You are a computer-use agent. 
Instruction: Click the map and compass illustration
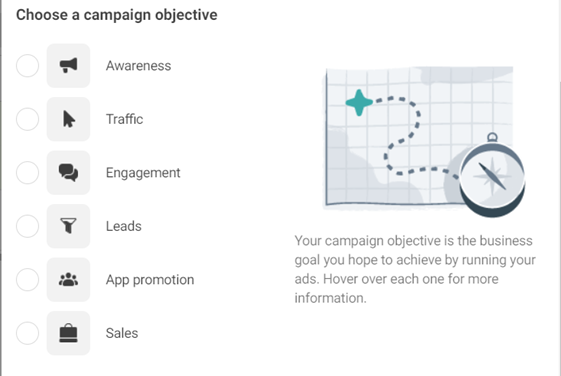pos(424,141)
